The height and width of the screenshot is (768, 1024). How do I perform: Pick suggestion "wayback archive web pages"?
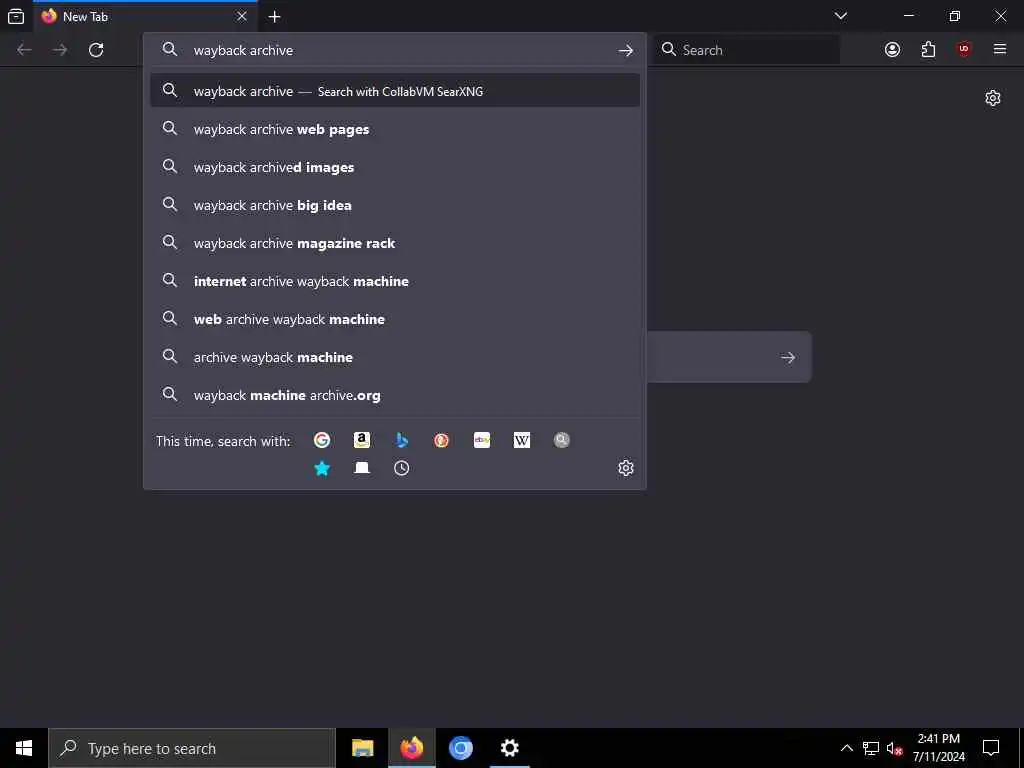point(395,129)
